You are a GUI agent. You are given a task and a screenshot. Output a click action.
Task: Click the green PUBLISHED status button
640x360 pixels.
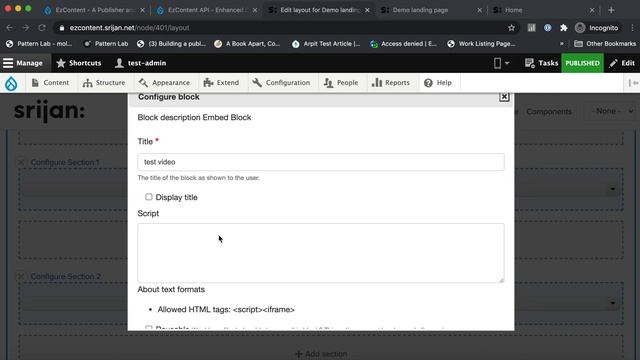[582, 63]
